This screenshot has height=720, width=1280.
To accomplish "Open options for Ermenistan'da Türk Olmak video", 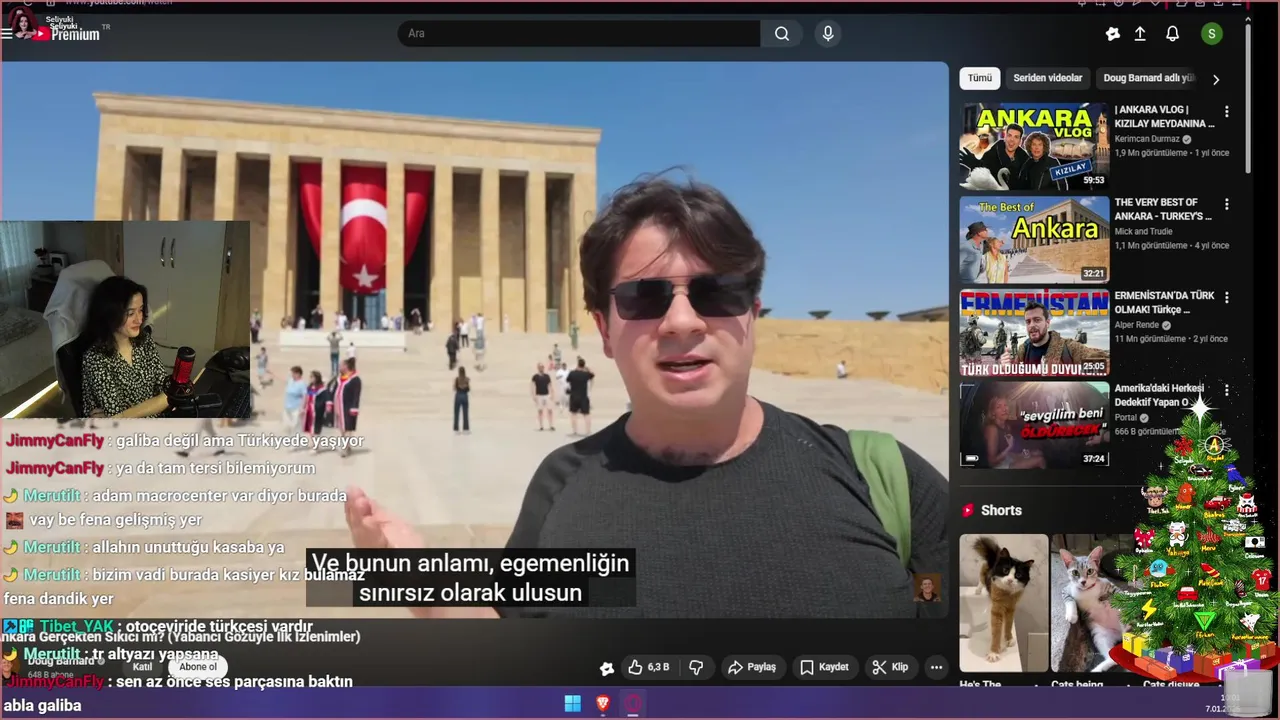I will [1226, 298].
